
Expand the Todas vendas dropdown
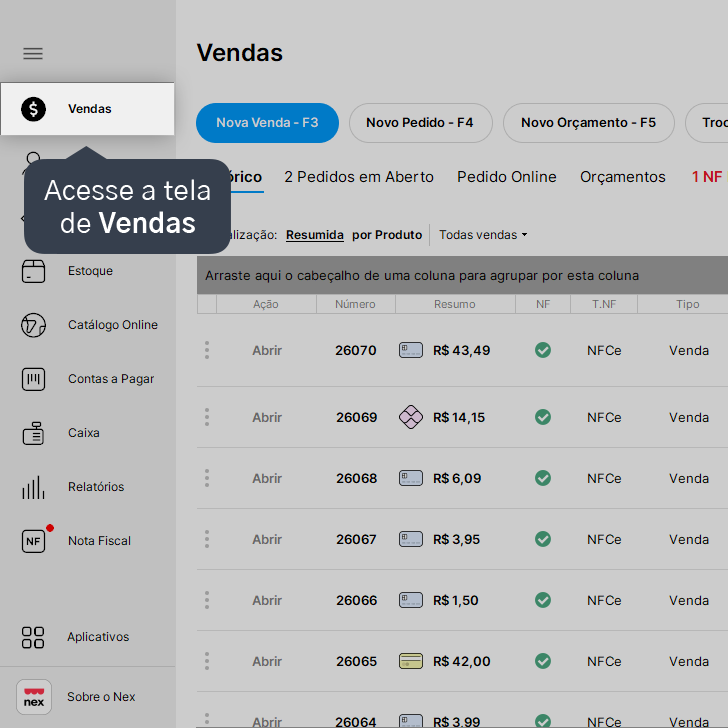coord(483,235)
